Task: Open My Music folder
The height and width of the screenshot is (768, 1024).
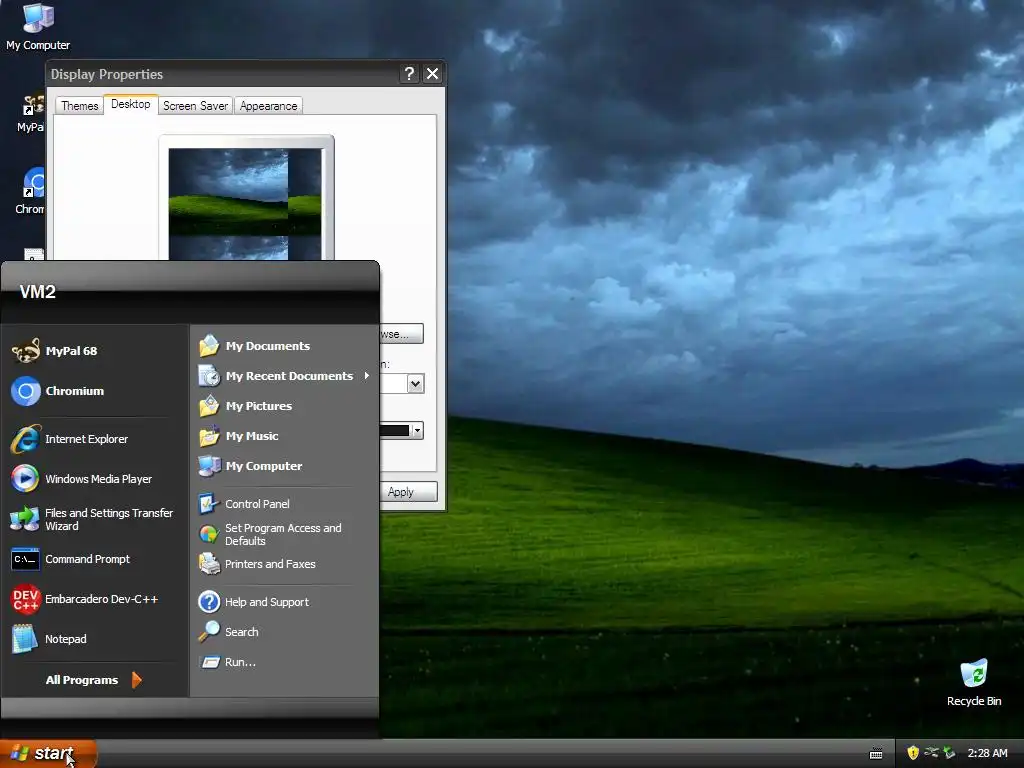Action: 238,436
